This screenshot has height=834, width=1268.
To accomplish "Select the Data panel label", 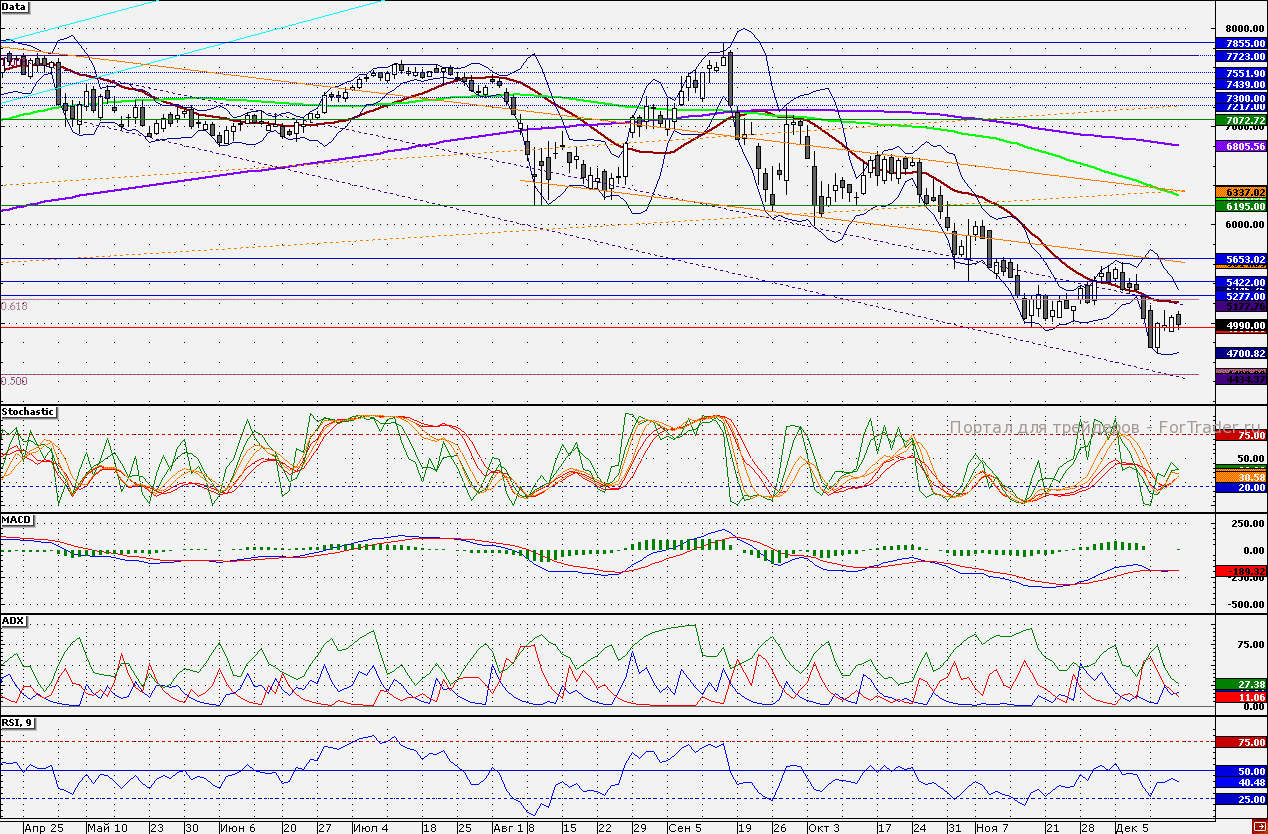I will pos(15,7).
